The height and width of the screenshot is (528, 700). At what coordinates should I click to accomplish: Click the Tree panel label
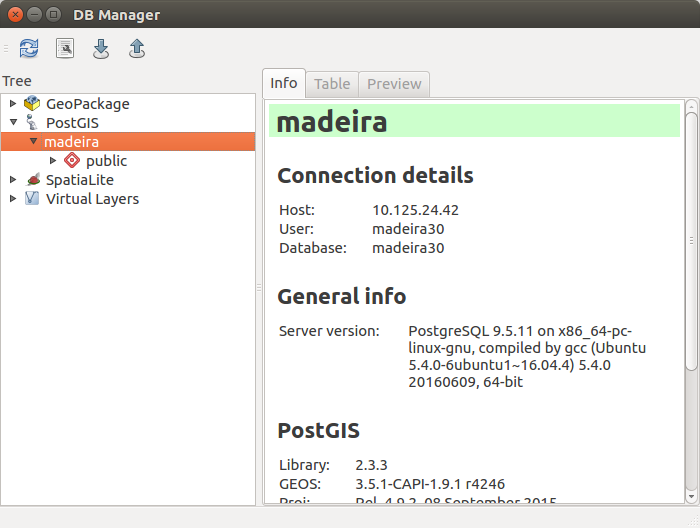[x=17, y=81]
